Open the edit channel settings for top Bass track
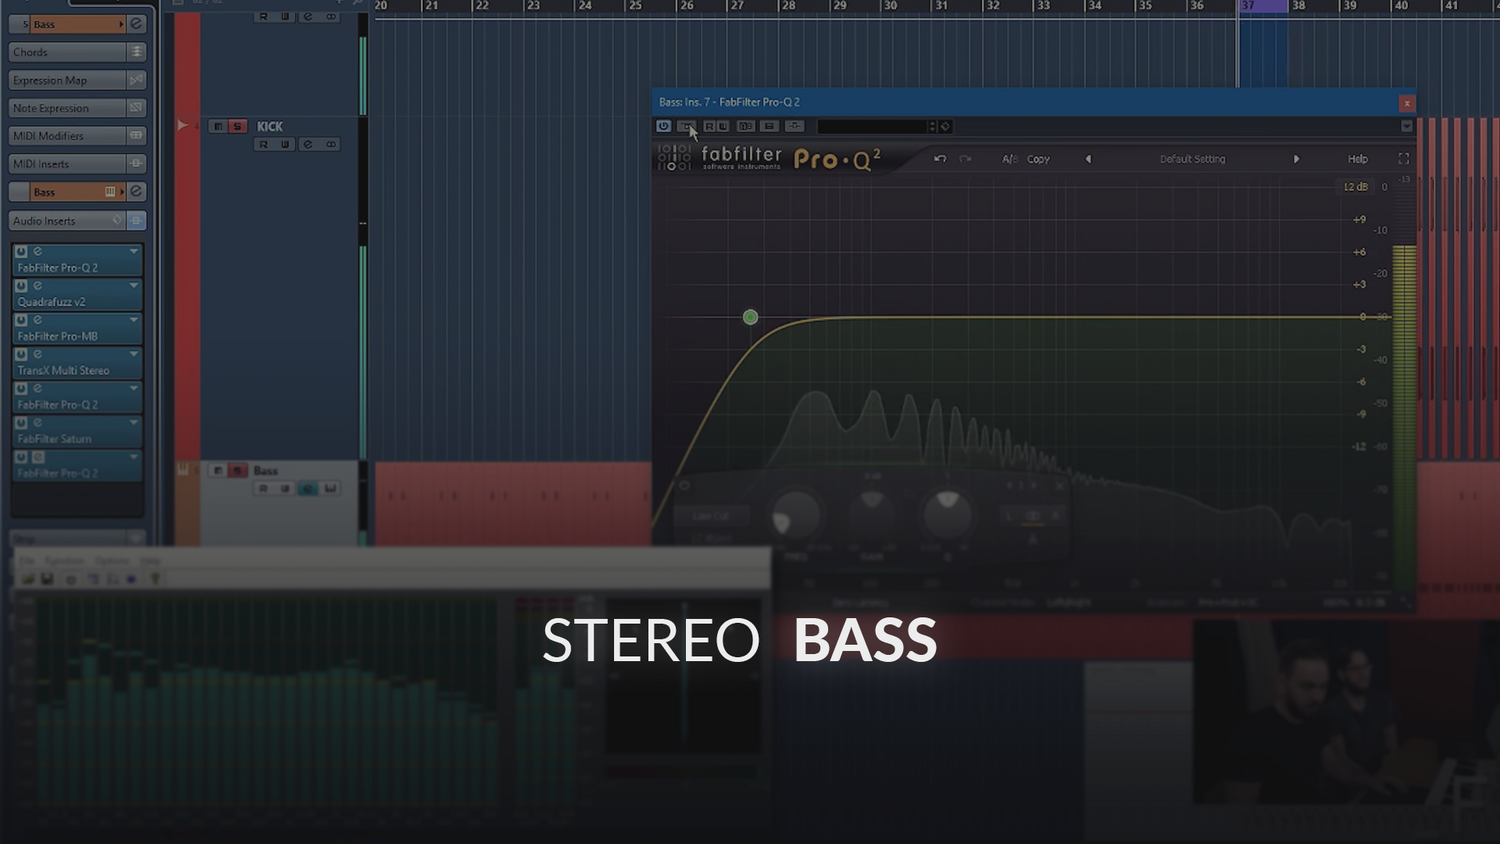 [x=137, y=23]
